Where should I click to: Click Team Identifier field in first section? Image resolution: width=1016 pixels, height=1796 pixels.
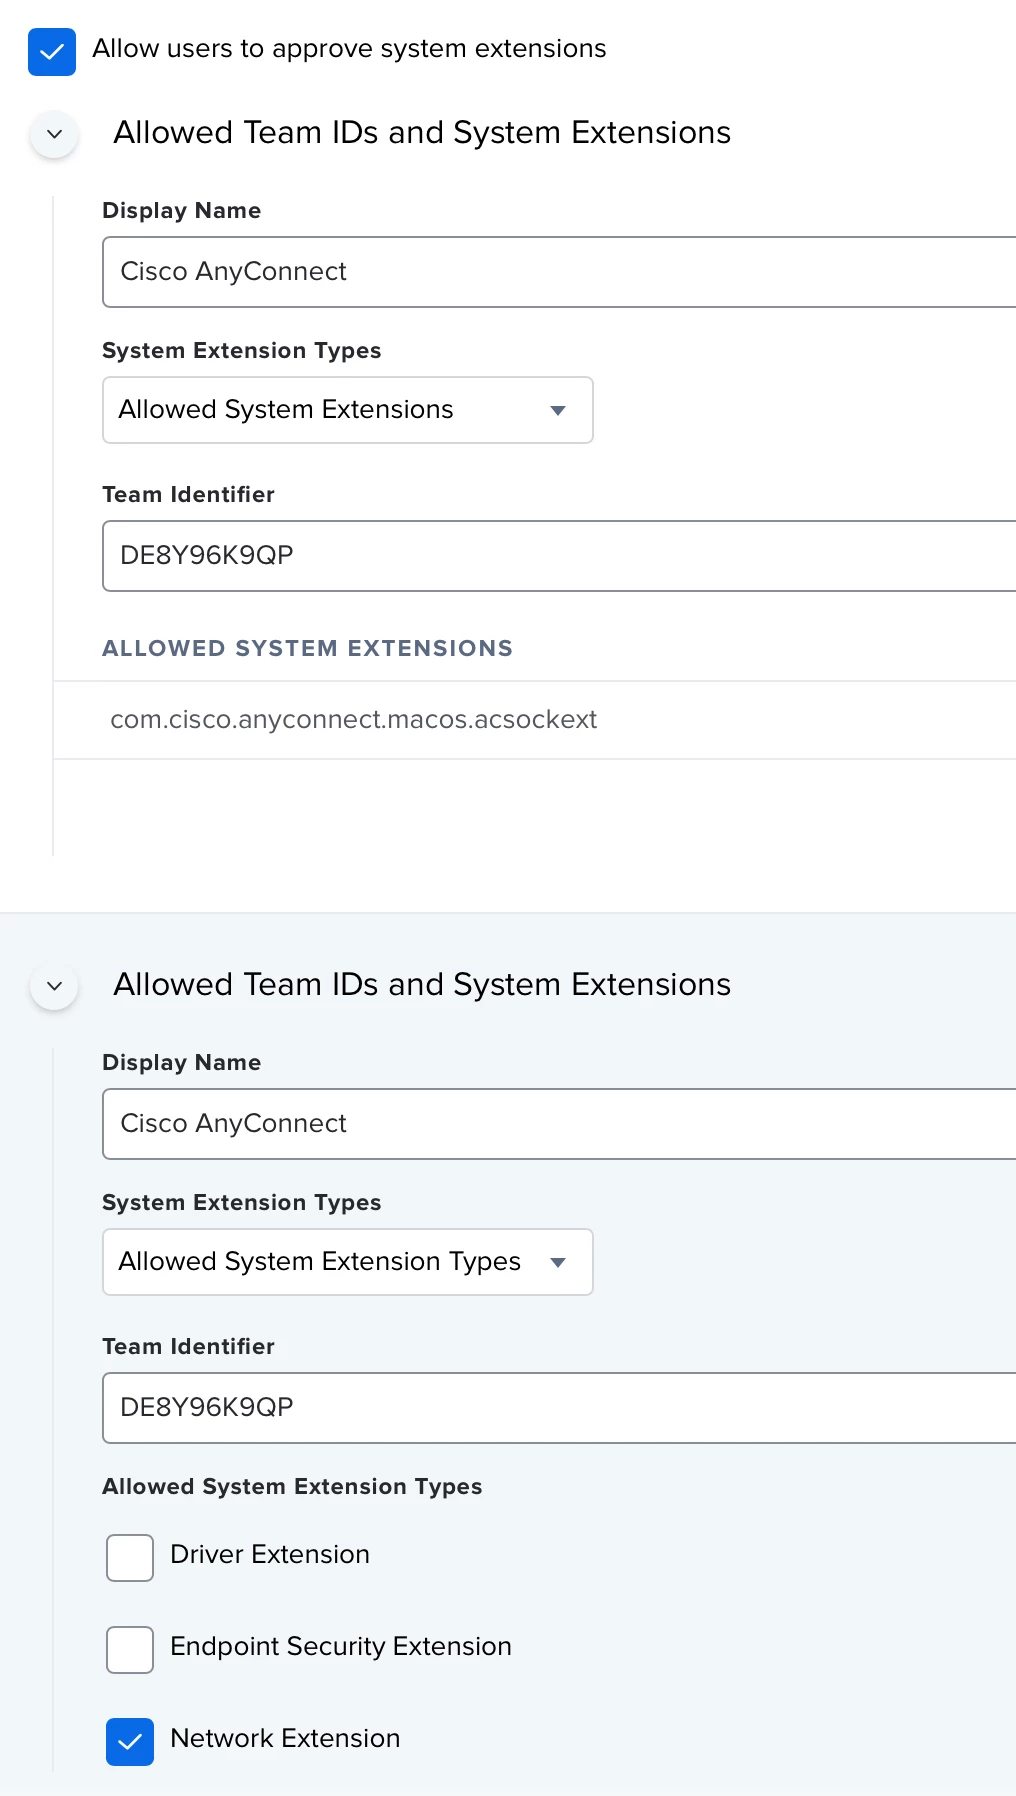coord(559,556)
